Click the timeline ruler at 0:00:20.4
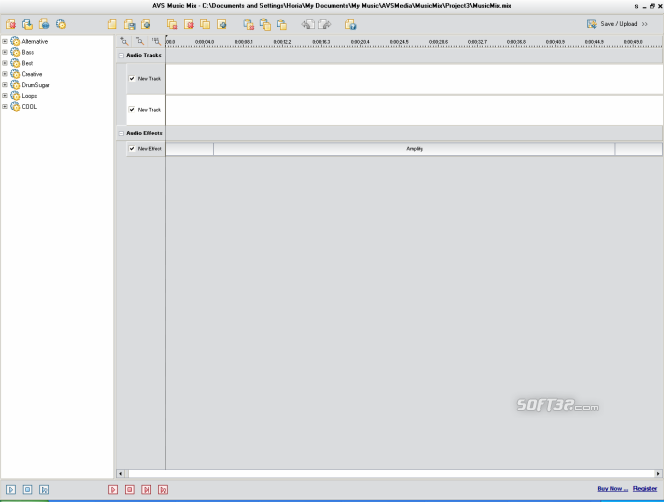Screen dimensions: 664x502 click(x=360, y=42)
